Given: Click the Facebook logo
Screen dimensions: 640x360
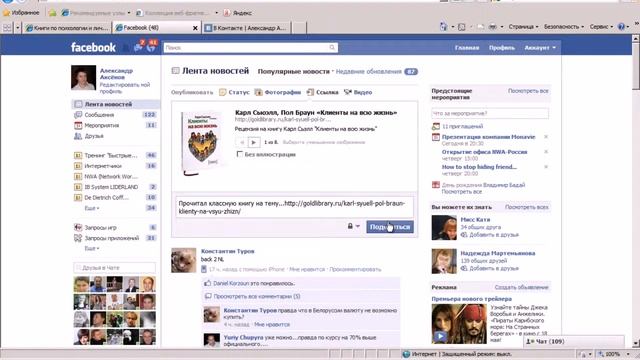Looking at the screenshot, I should click(93, 47).
